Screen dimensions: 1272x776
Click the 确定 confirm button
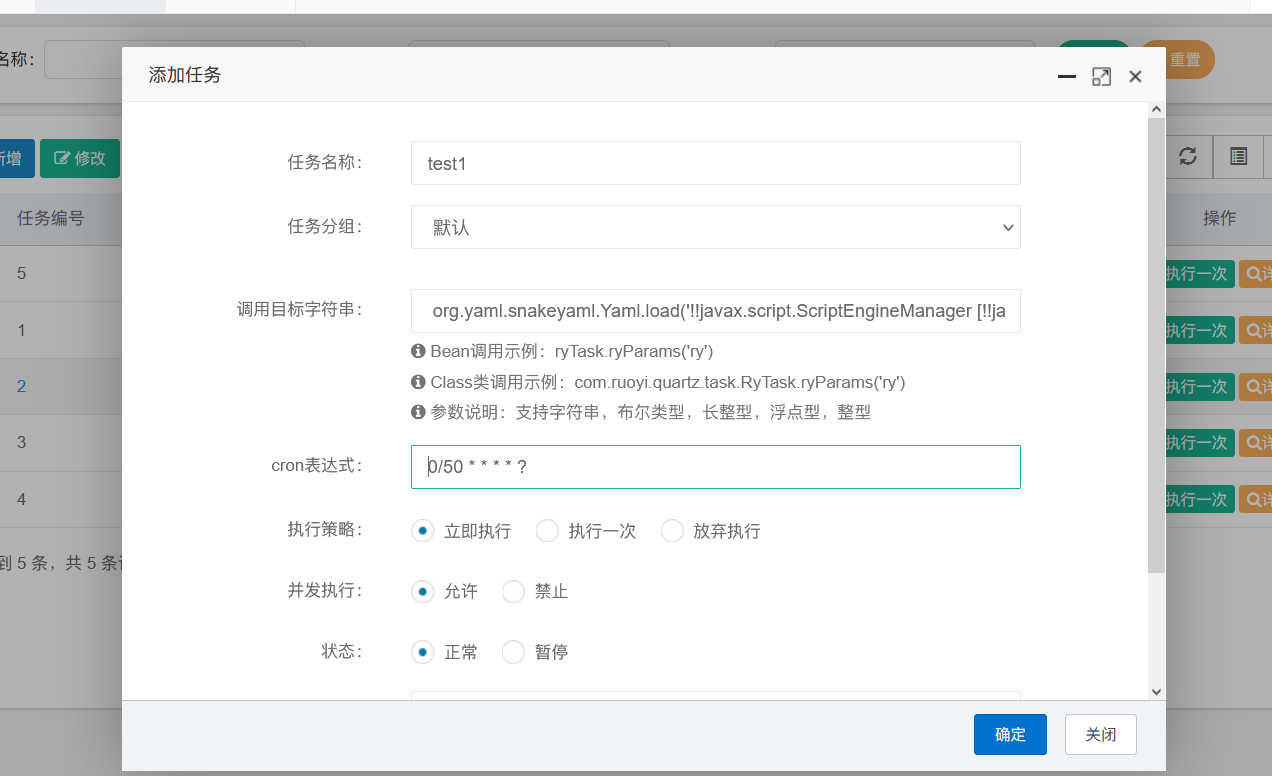1010,735
